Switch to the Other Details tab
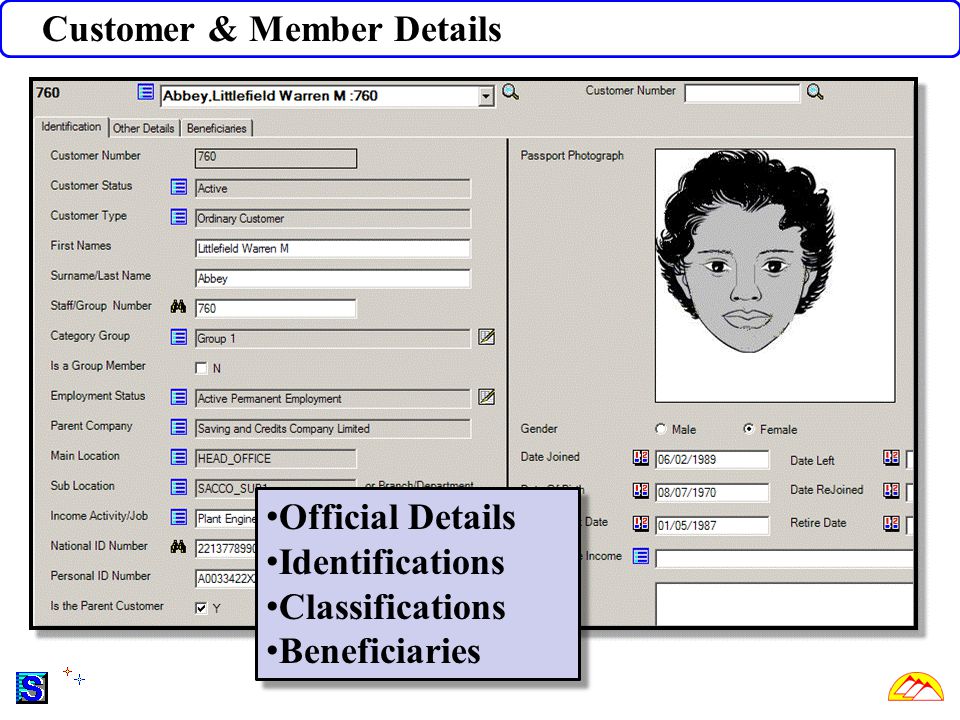This screenshot has width=960, height=720. 143,129
